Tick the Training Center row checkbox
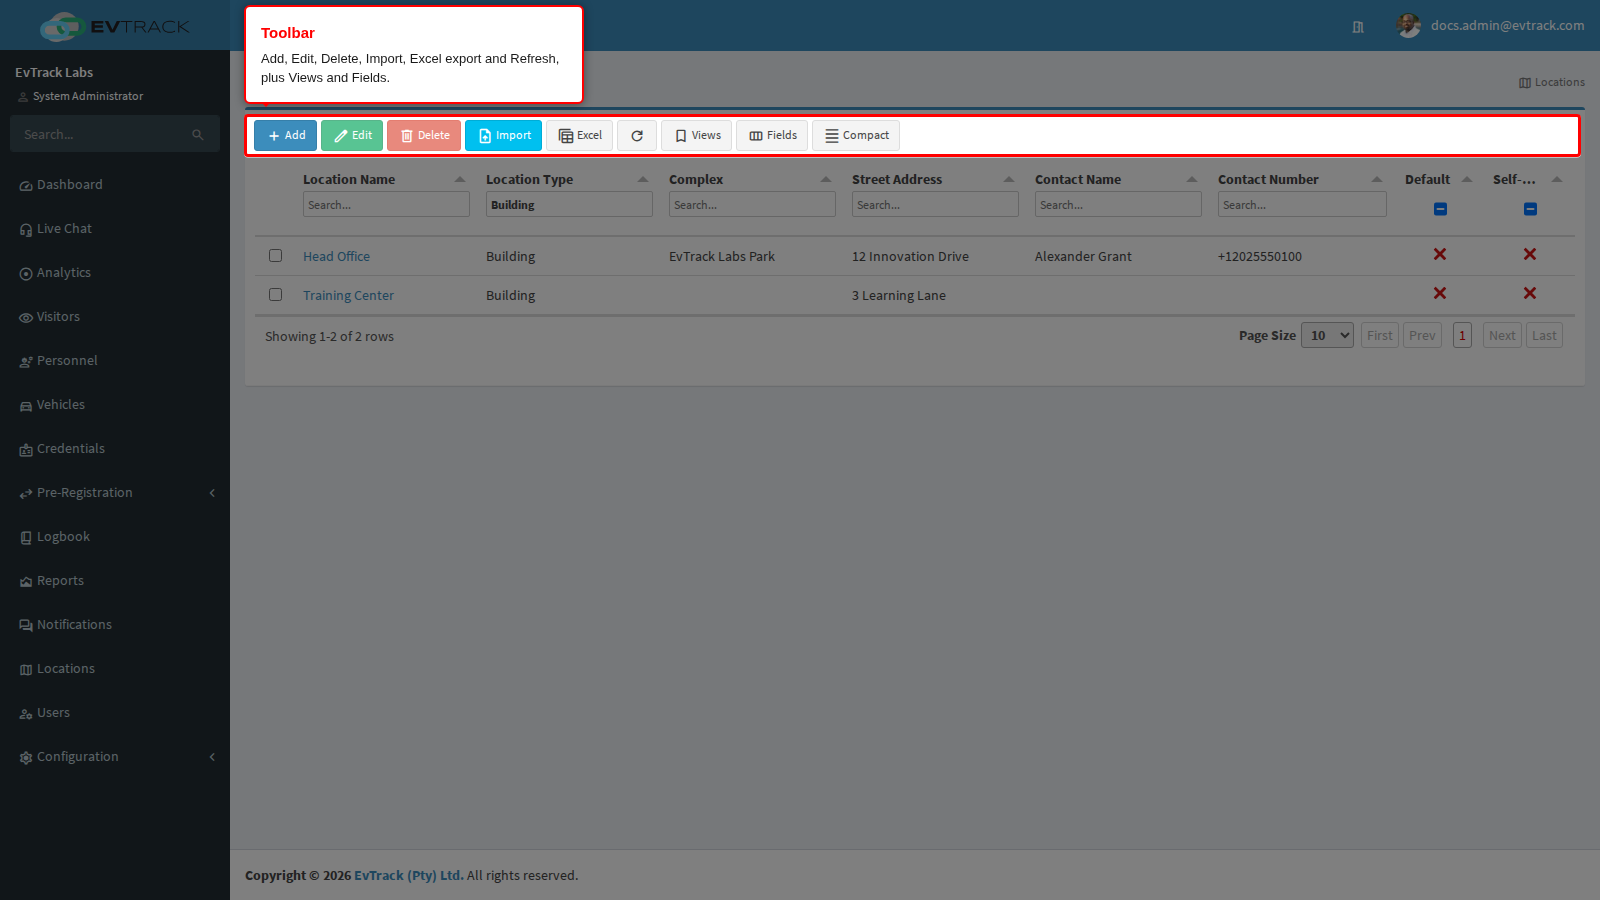Viewport: 1600px width, 900px height. pos(276,295)
